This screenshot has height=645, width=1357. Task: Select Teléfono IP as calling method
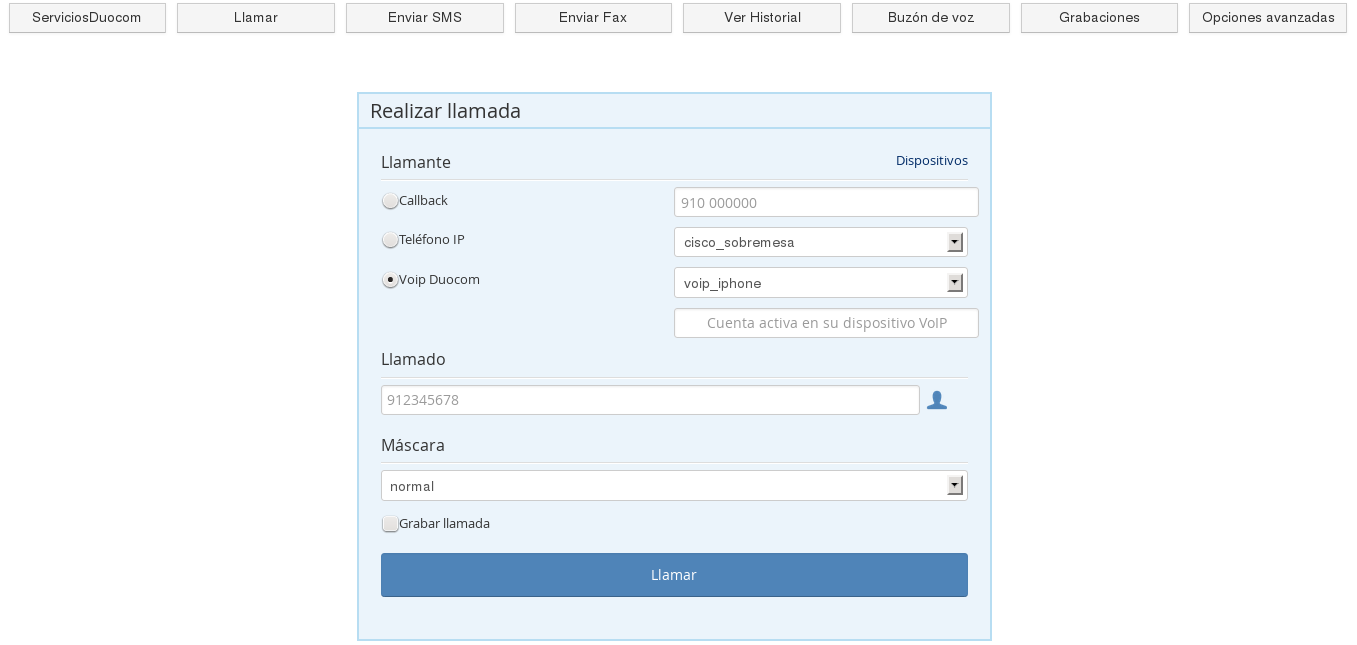[390, 240]
